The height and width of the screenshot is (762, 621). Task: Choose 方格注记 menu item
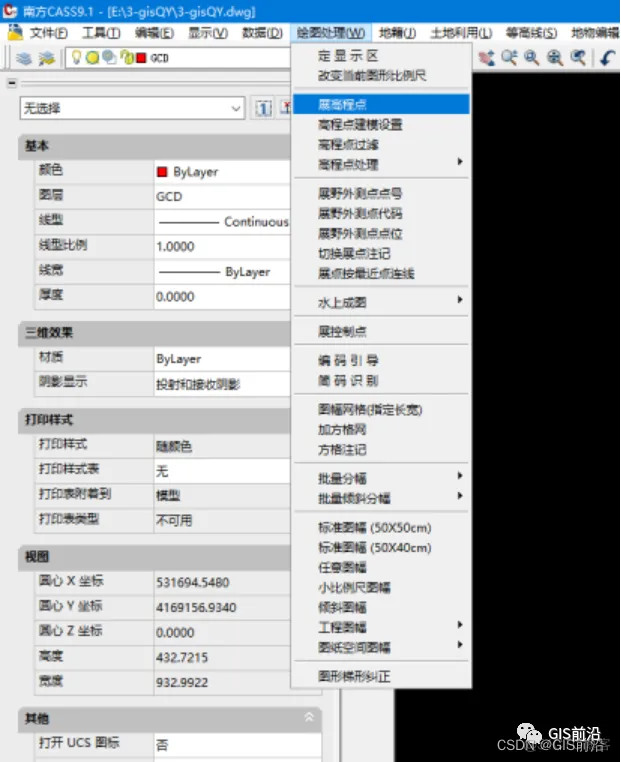pyautogui.click(x=381, y=450)
